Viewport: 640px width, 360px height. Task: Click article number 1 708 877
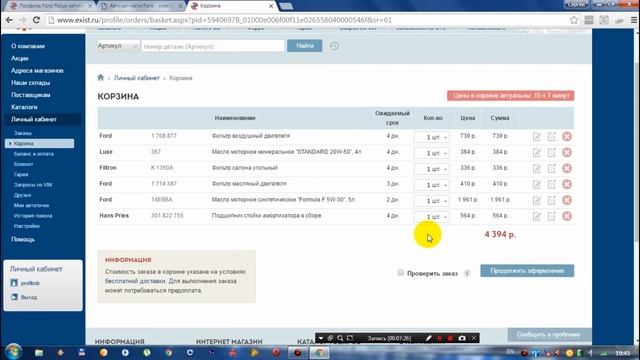[164, 136]
